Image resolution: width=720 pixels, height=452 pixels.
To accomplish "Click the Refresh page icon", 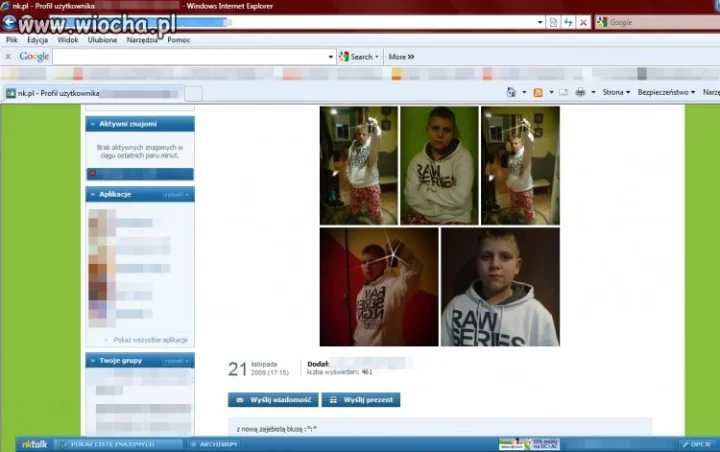I will 568,22.
